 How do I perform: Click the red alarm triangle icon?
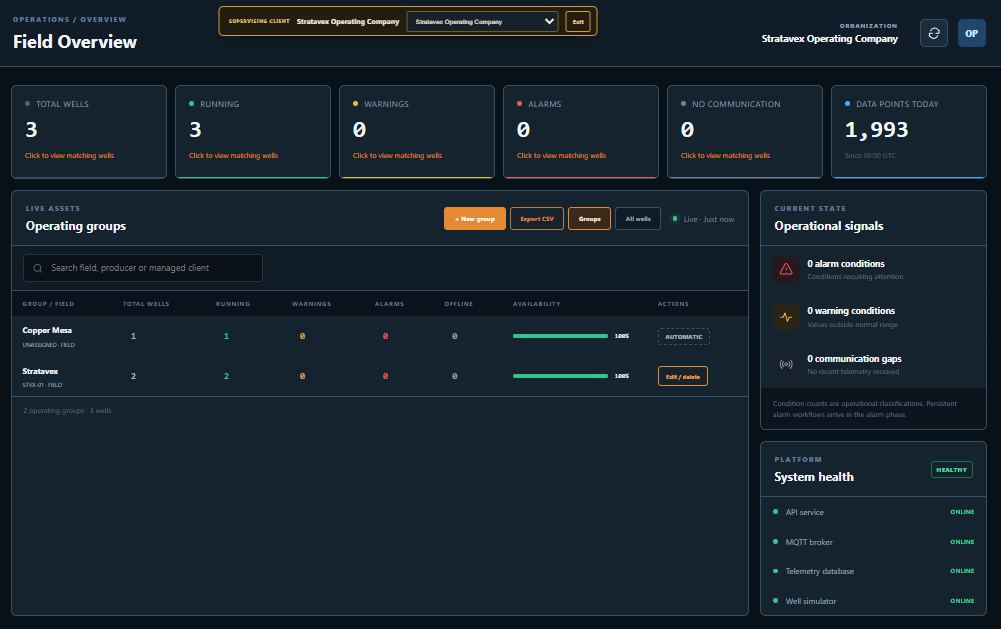[x=786, y=269]
